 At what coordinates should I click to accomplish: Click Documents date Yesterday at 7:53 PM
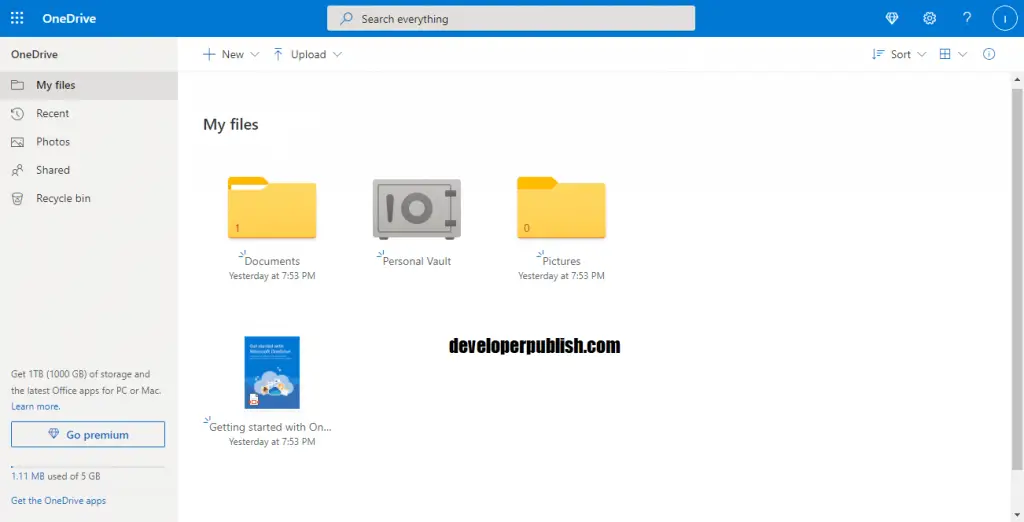[272, 276]
